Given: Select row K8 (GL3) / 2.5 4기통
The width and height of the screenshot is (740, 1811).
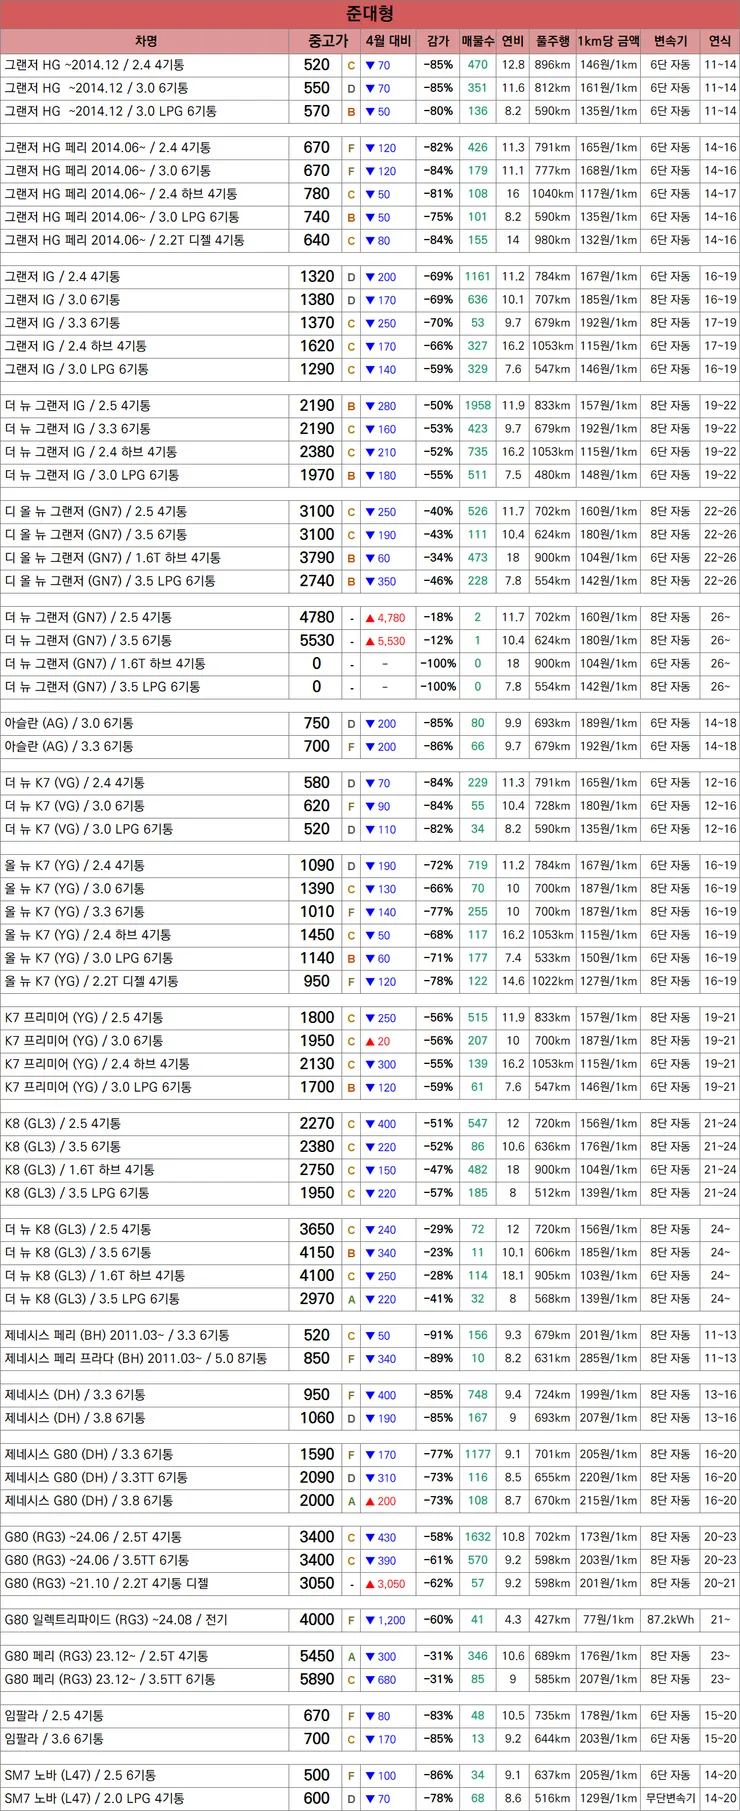Looking at the screenshot, I should coord(370,1124).
